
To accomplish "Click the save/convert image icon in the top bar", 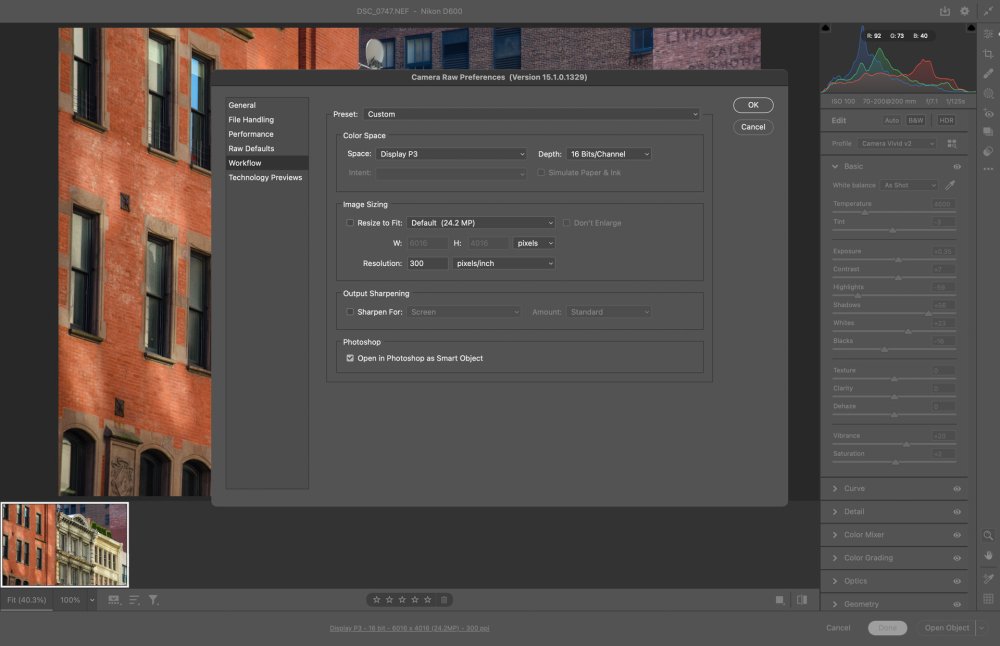I will tap(945, 11).
